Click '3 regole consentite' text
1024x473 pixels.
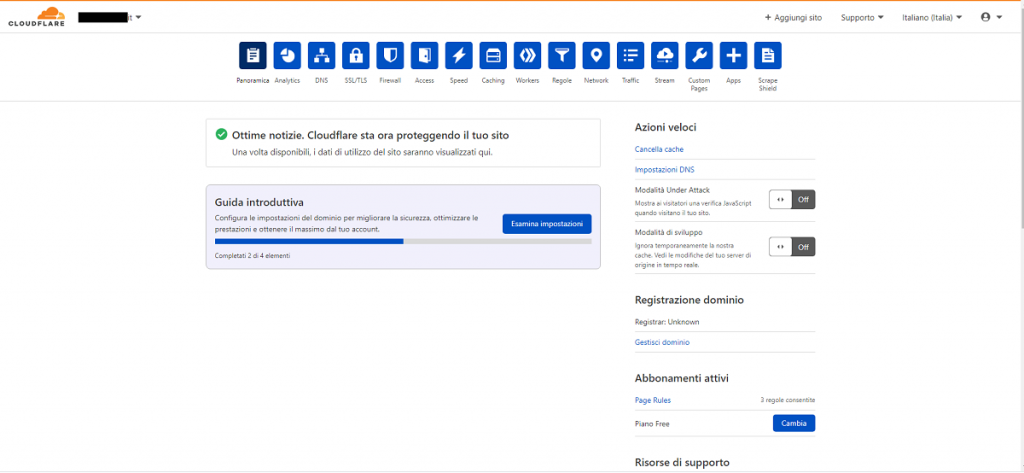tap(788, 400)
